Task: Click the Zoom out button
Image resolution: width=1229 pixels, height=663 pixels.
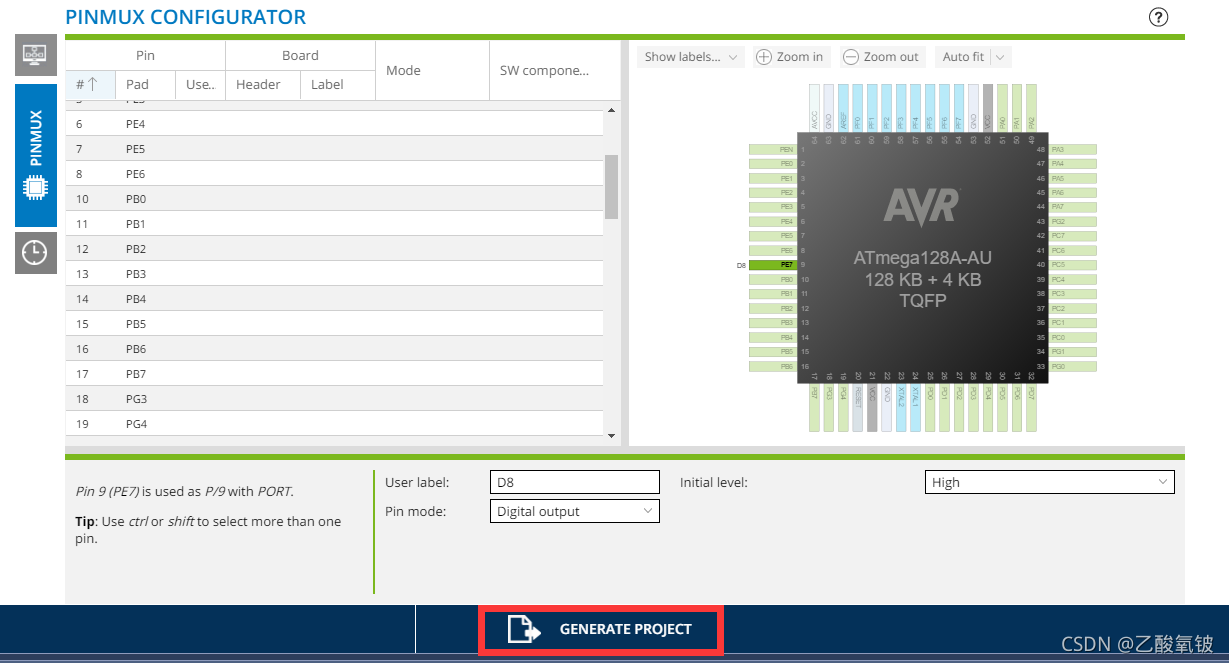Action: pos(881,57)
